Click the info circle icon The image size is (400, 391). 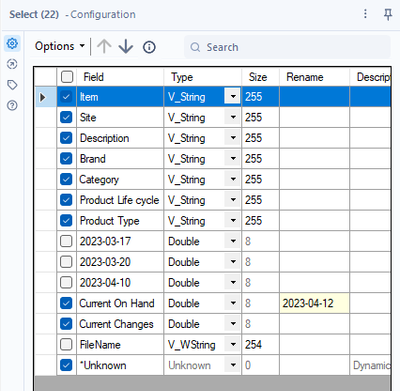pos(149,47)
